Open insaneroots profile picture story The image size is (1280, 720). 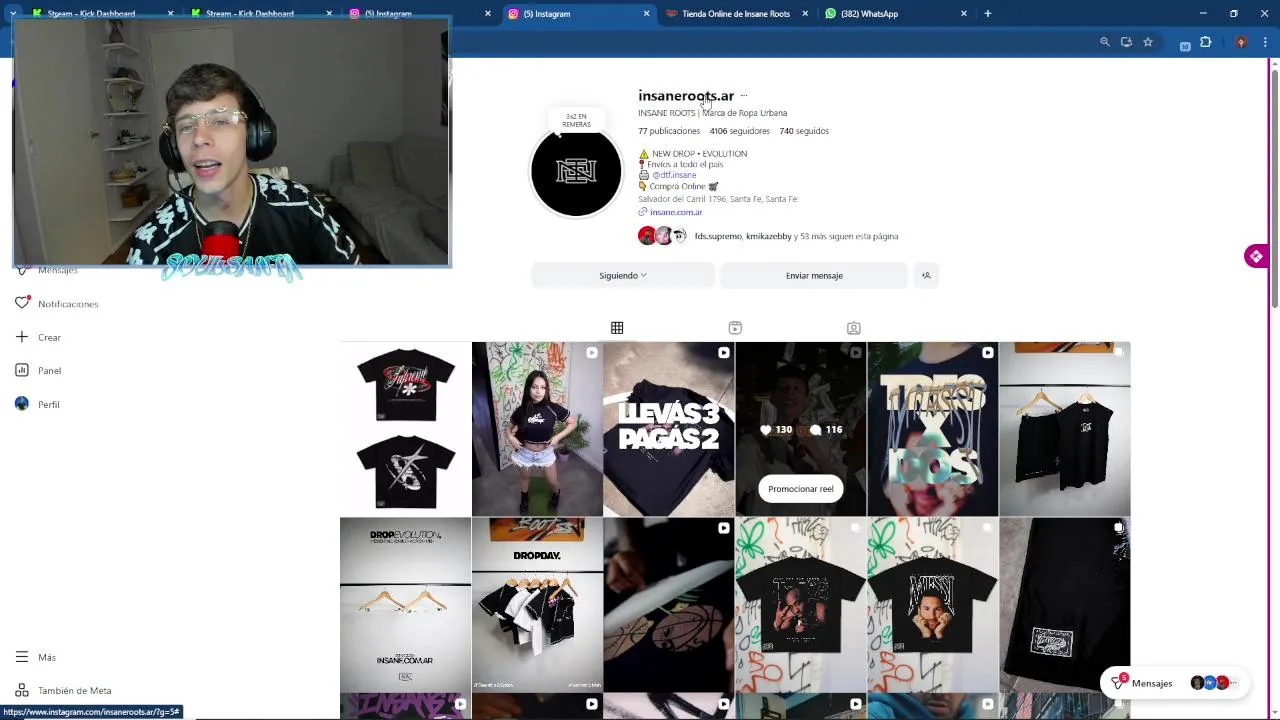pyautogui.click(x=576, y=172)
